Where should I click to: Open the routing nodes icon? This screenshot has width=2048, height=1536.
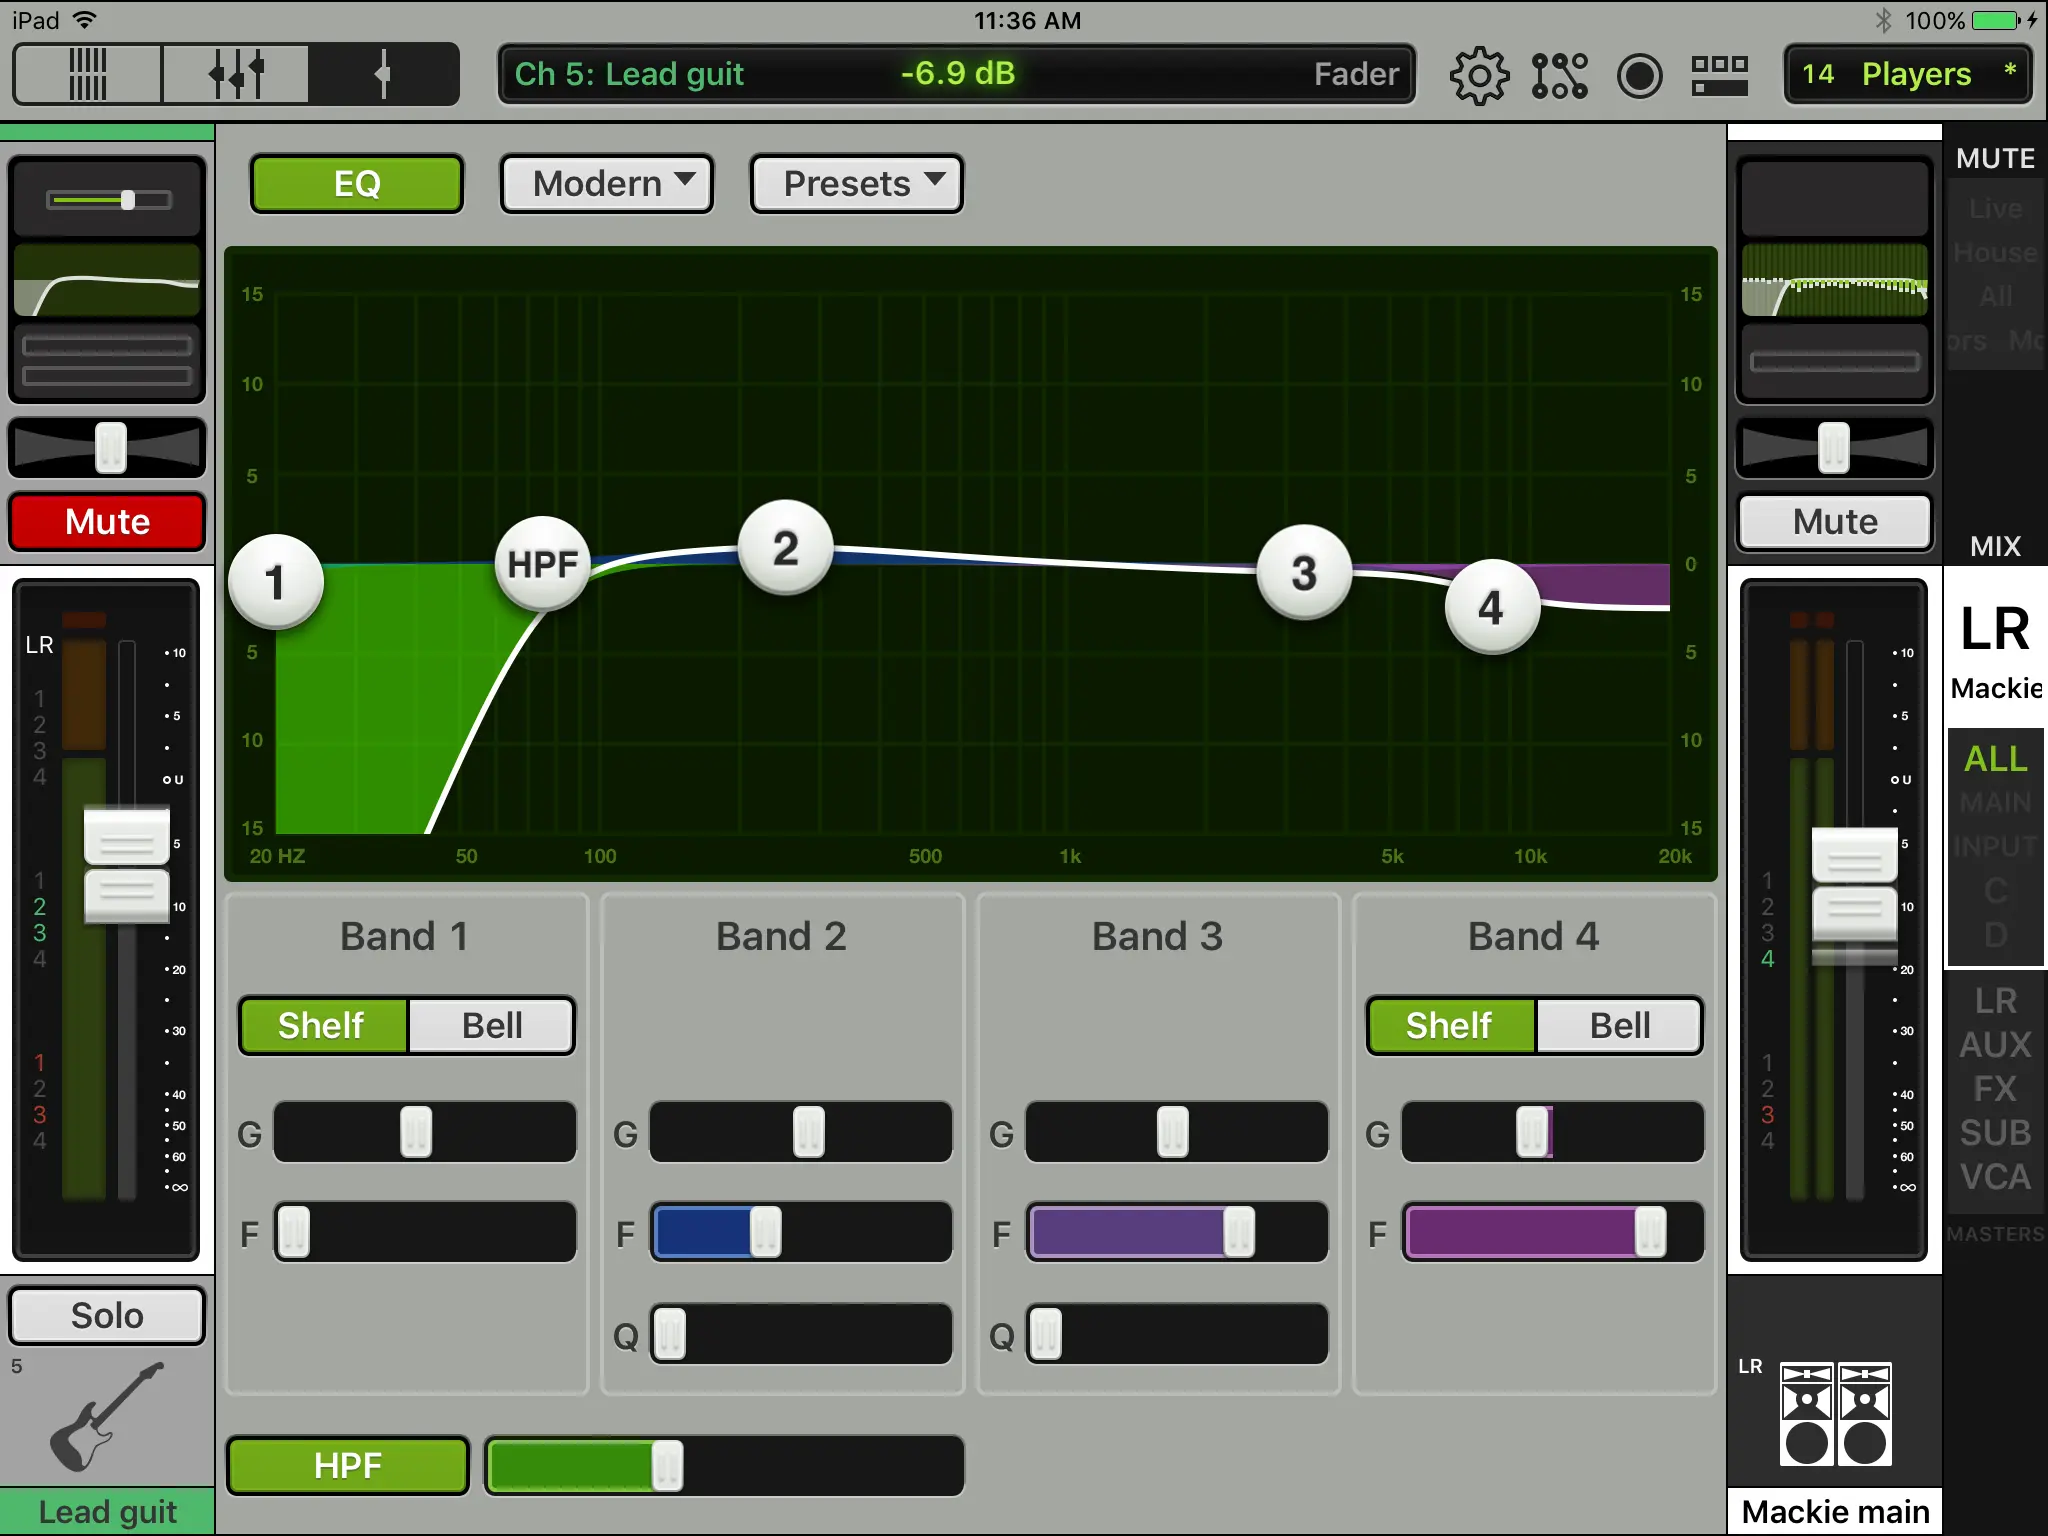click(x=1559, y=75)
